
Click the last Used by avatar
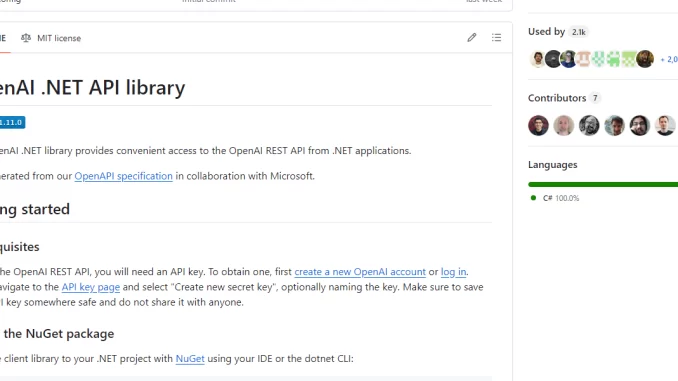(645, 59)
